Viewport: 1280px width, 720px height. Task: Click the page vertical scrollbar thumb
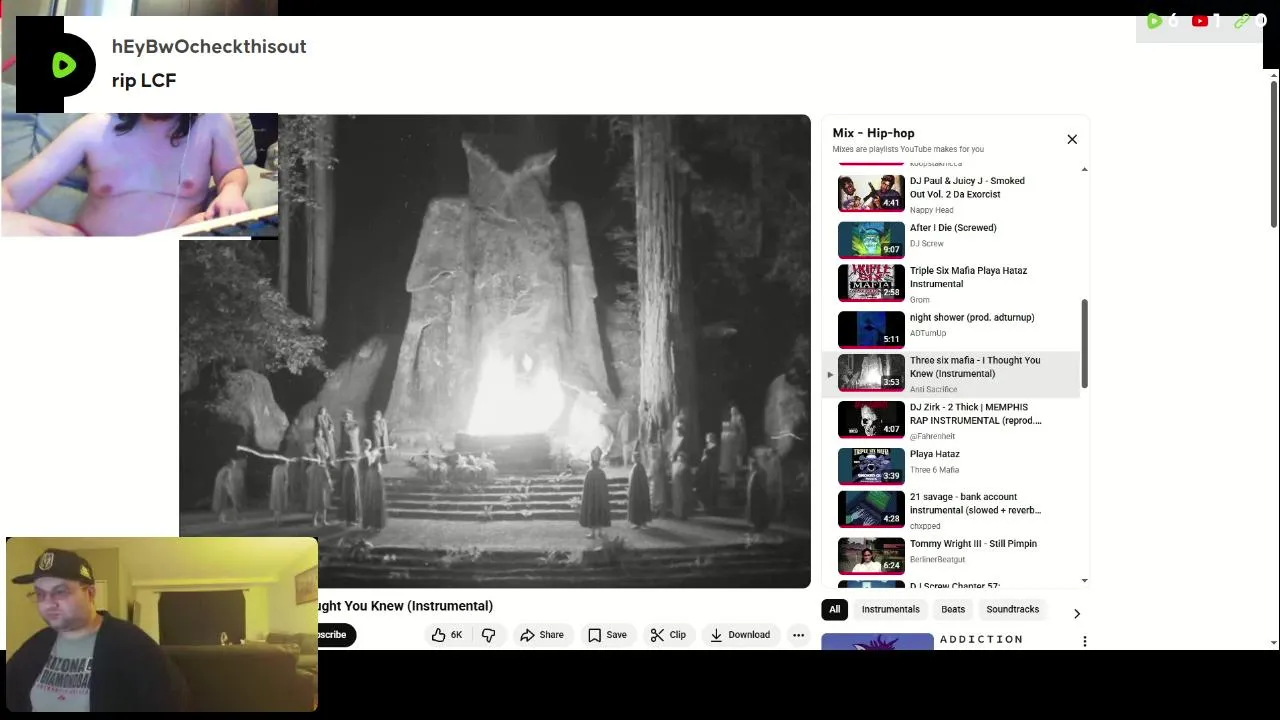(x=1273, y=154)
